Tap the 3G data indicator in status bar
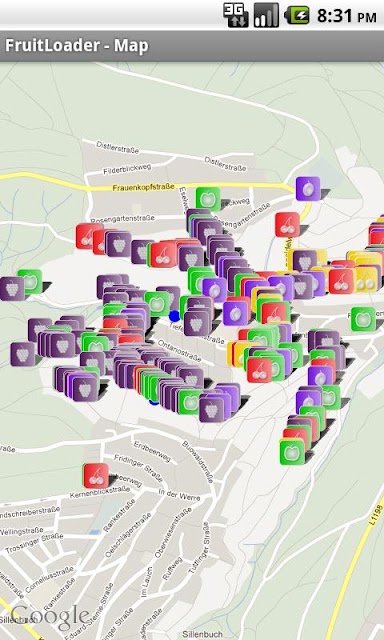 pos(236,16)
